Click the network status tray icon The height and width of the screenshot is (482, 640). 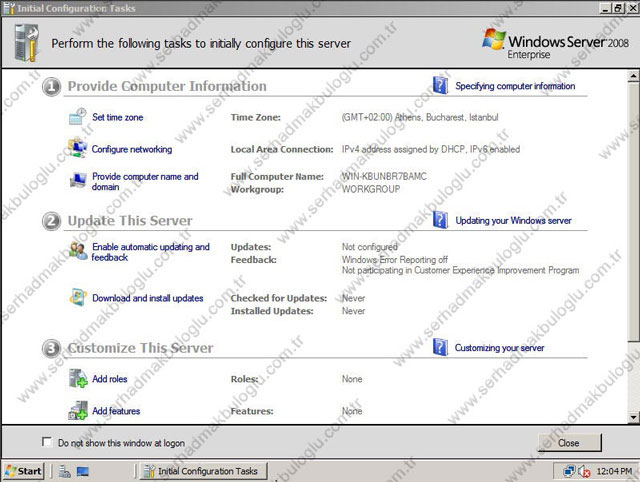569,471
